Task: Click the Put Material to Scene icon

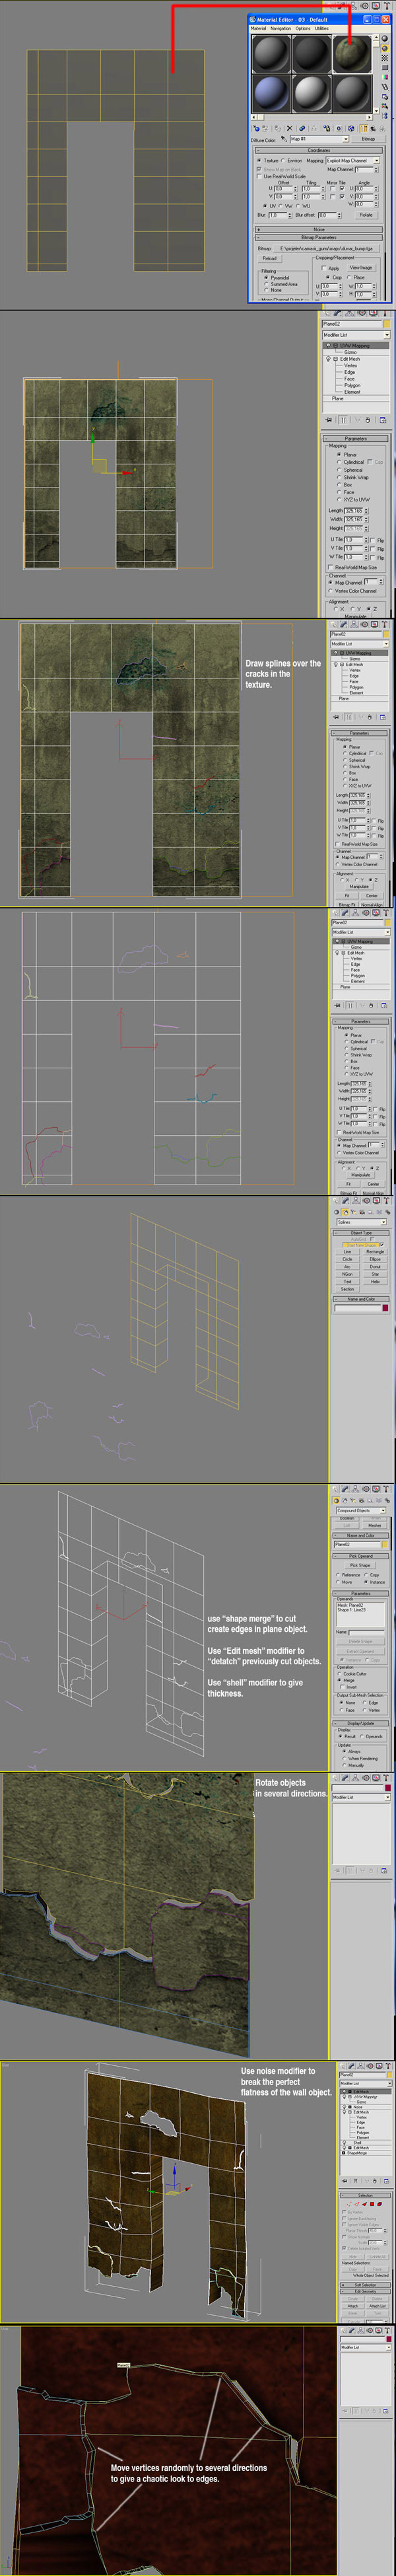Action: tap(266, 128)
